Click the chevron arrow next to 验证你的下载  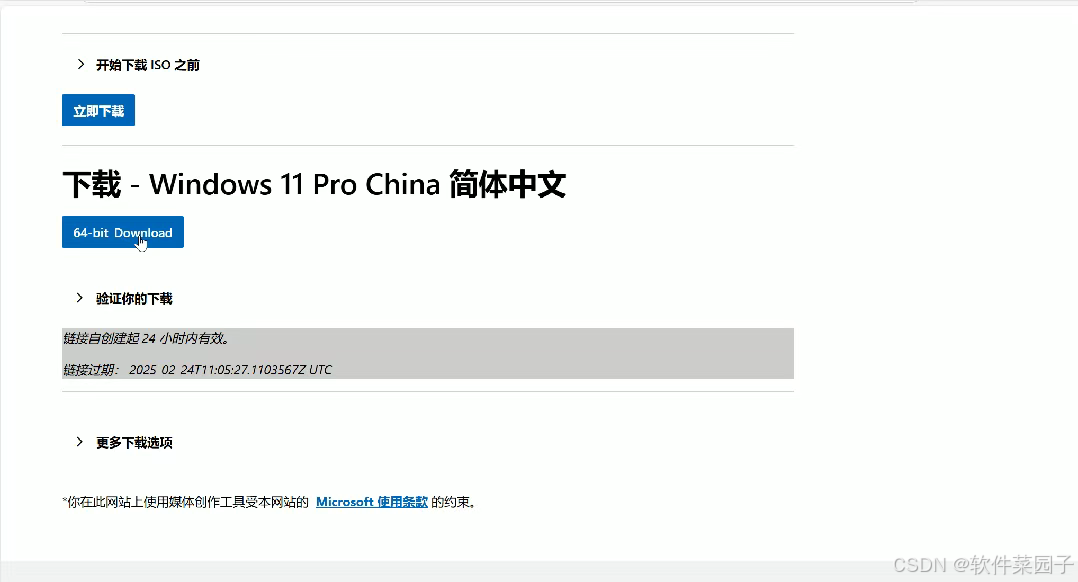(x=80, y=298)
